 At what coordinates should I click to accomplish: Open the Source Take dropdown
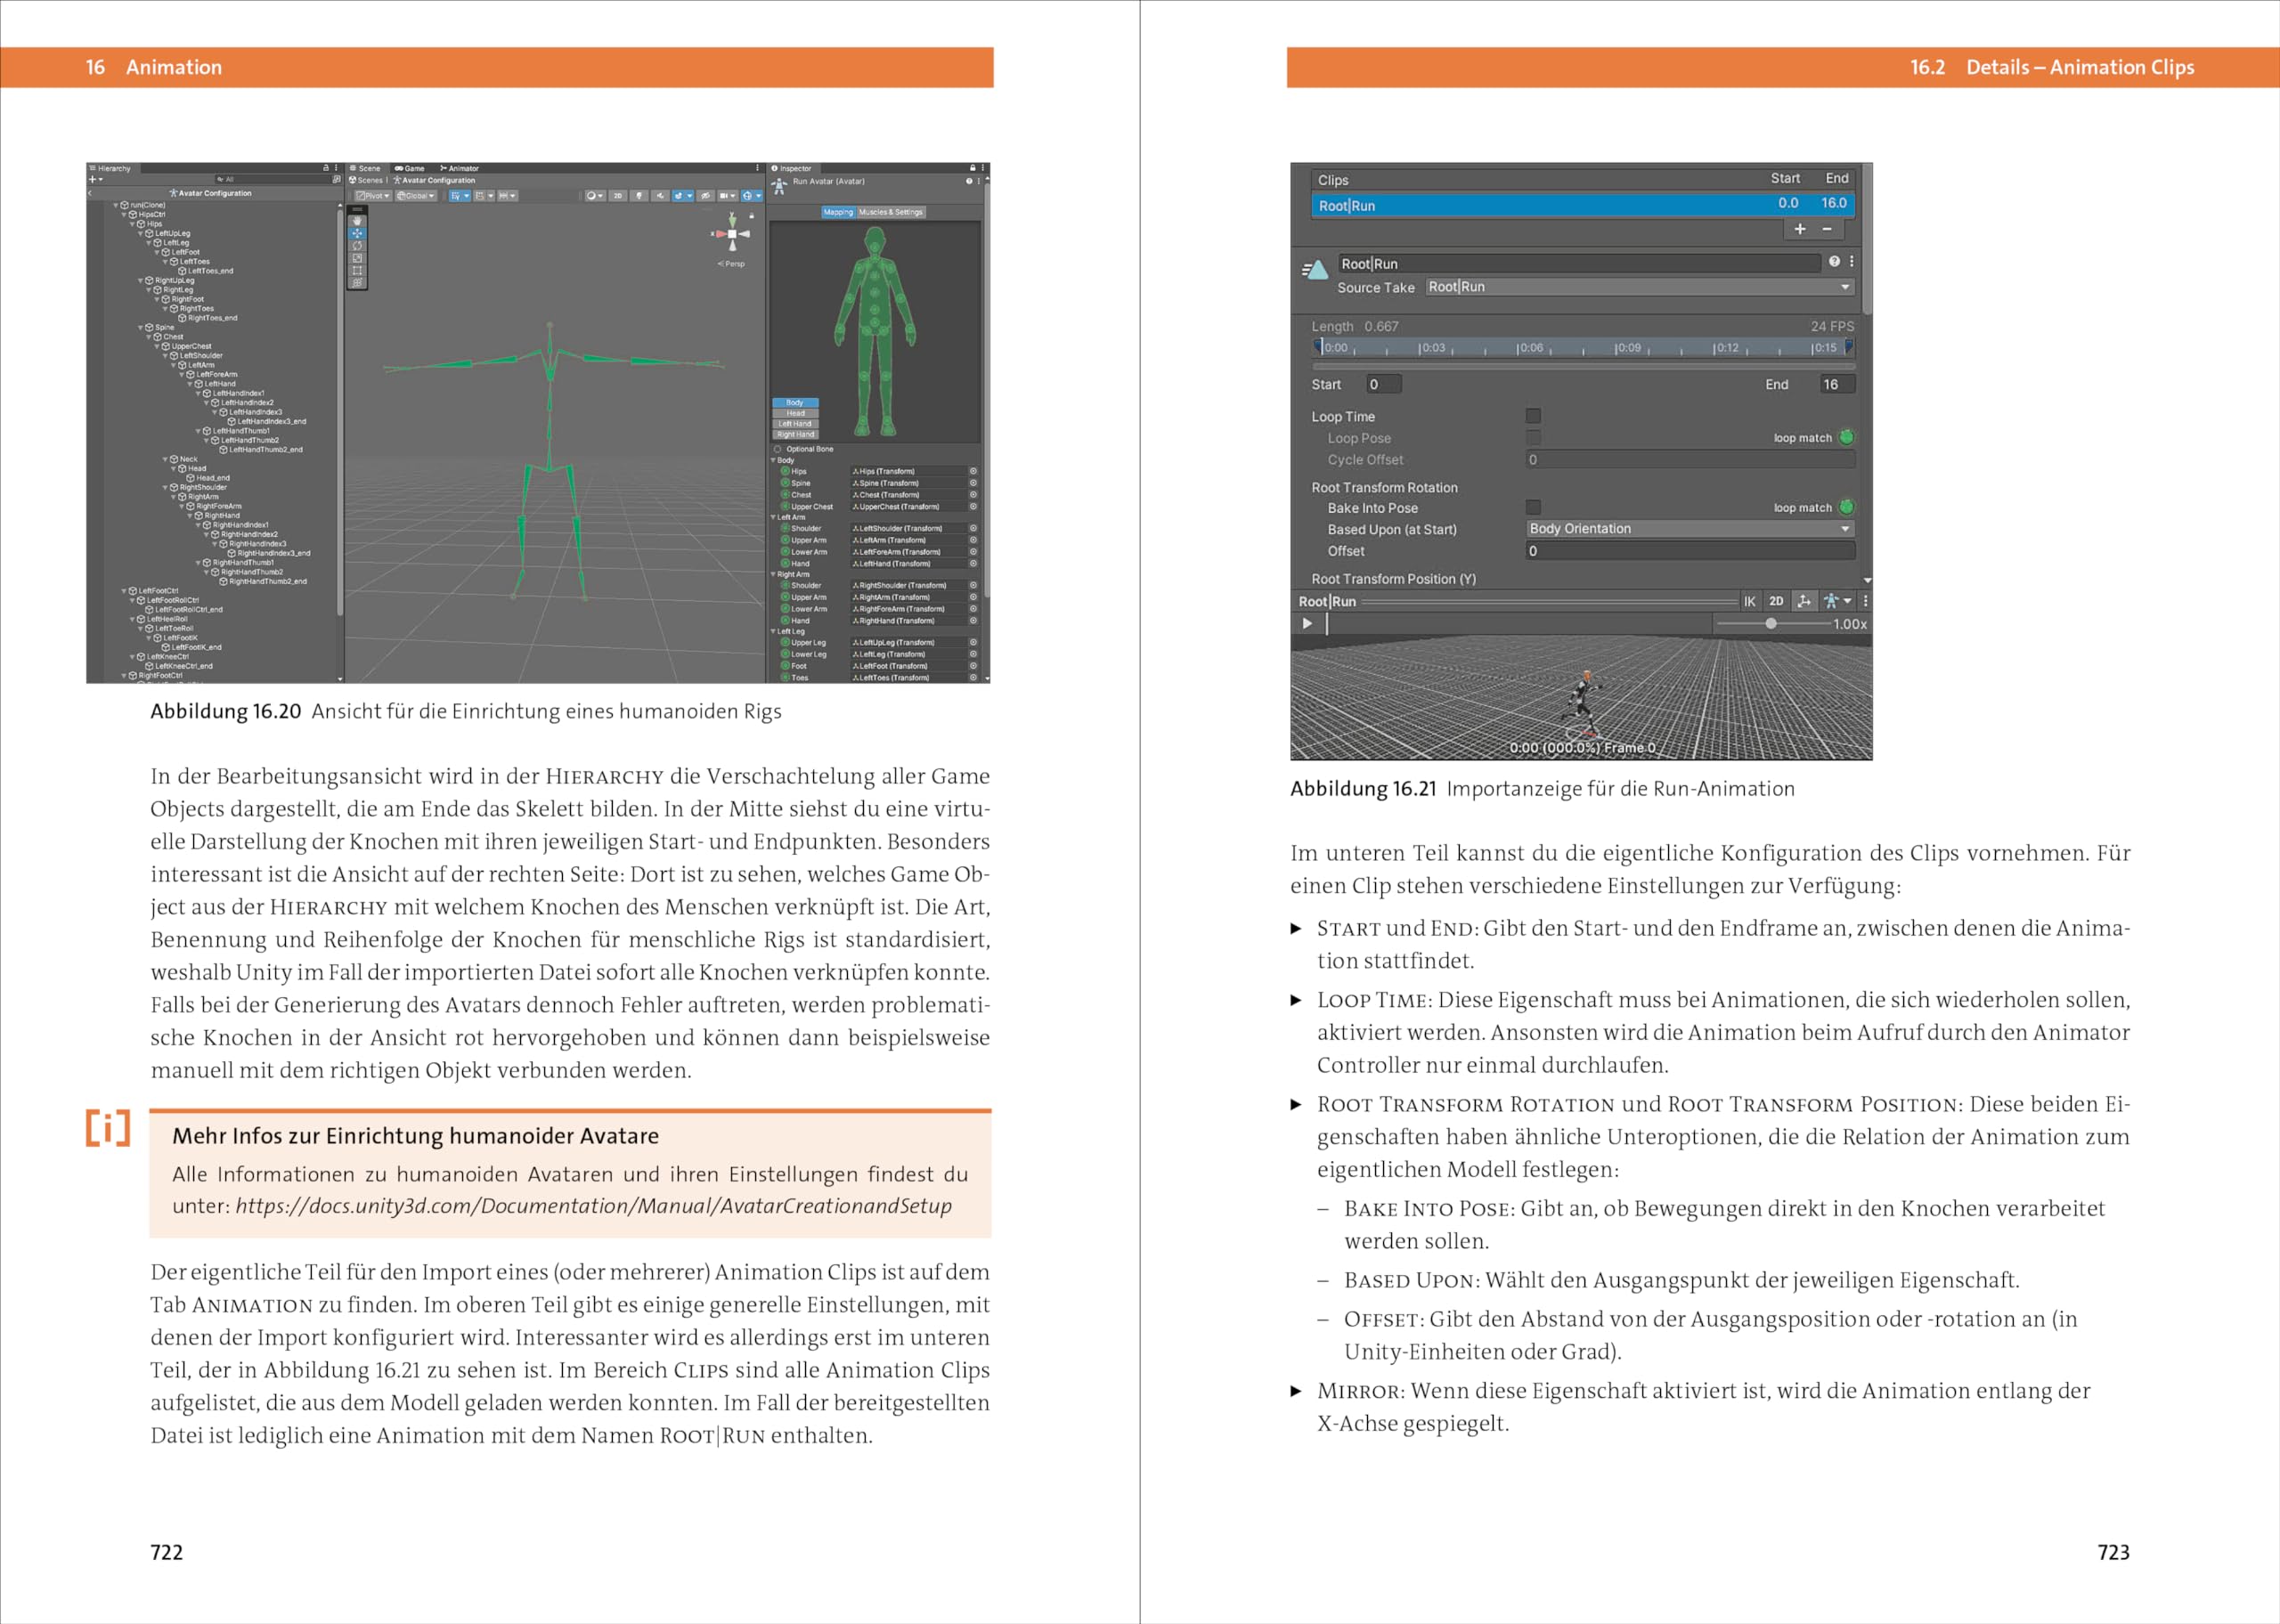click(x=1640, y=287)
